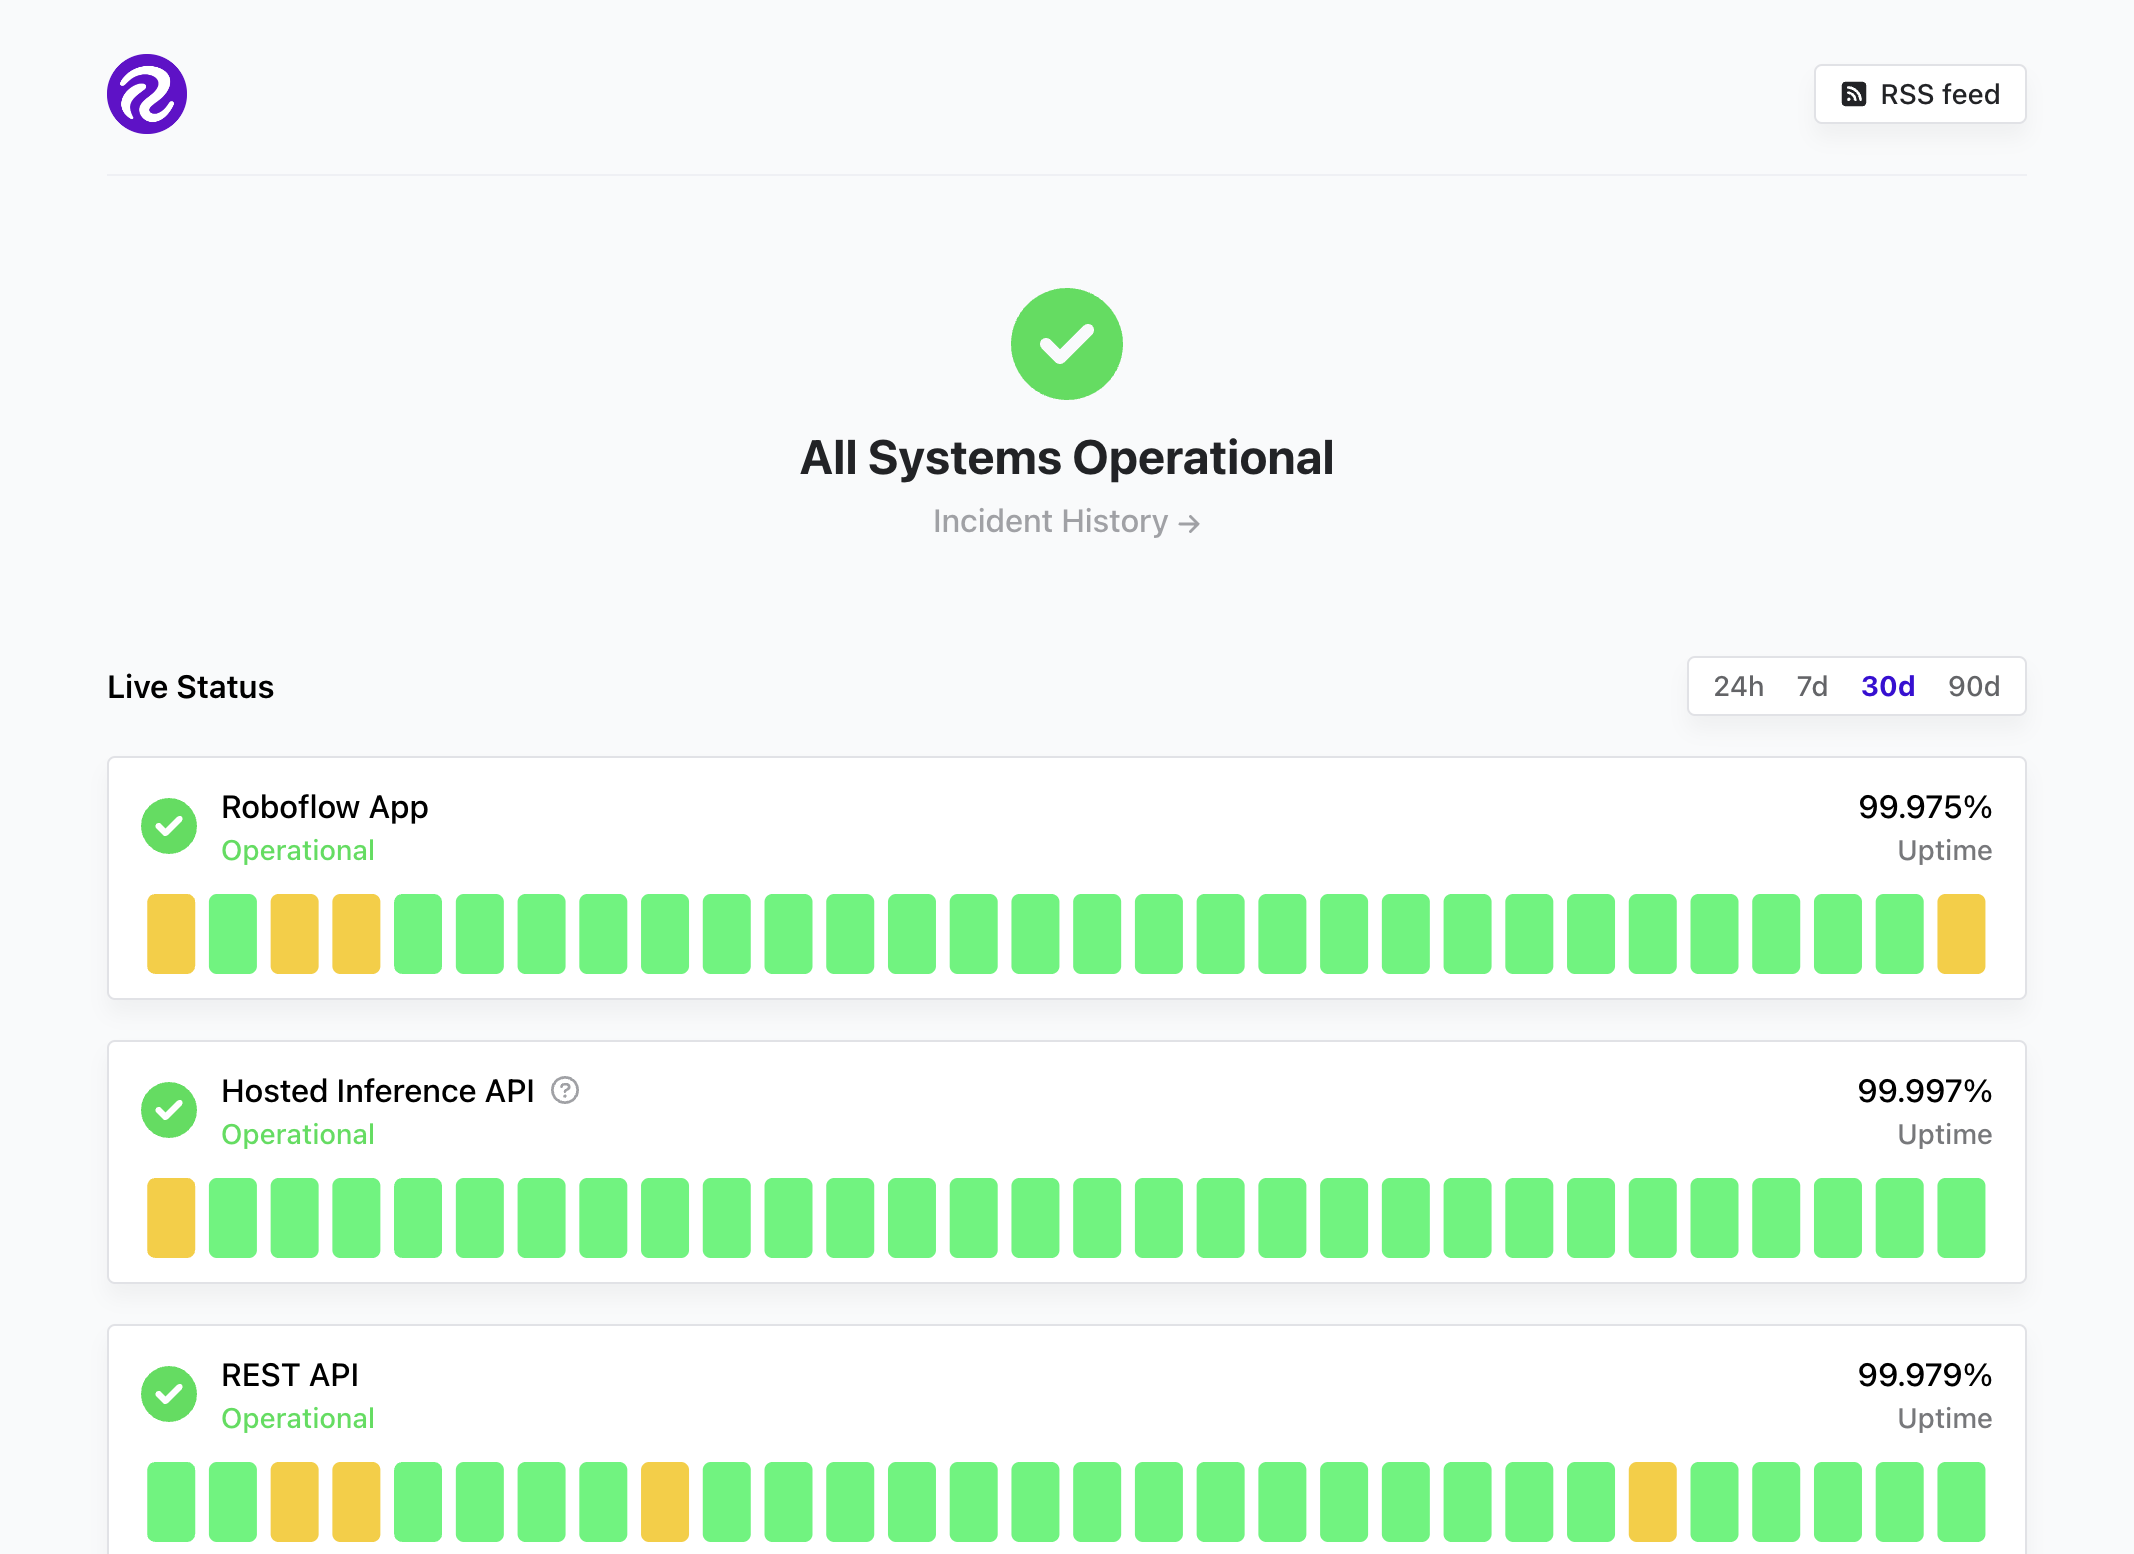This screenshot has height=1554, width=2134.
Task: Click the Roboflow App operational check icon
Action: [x=169, y=826]
